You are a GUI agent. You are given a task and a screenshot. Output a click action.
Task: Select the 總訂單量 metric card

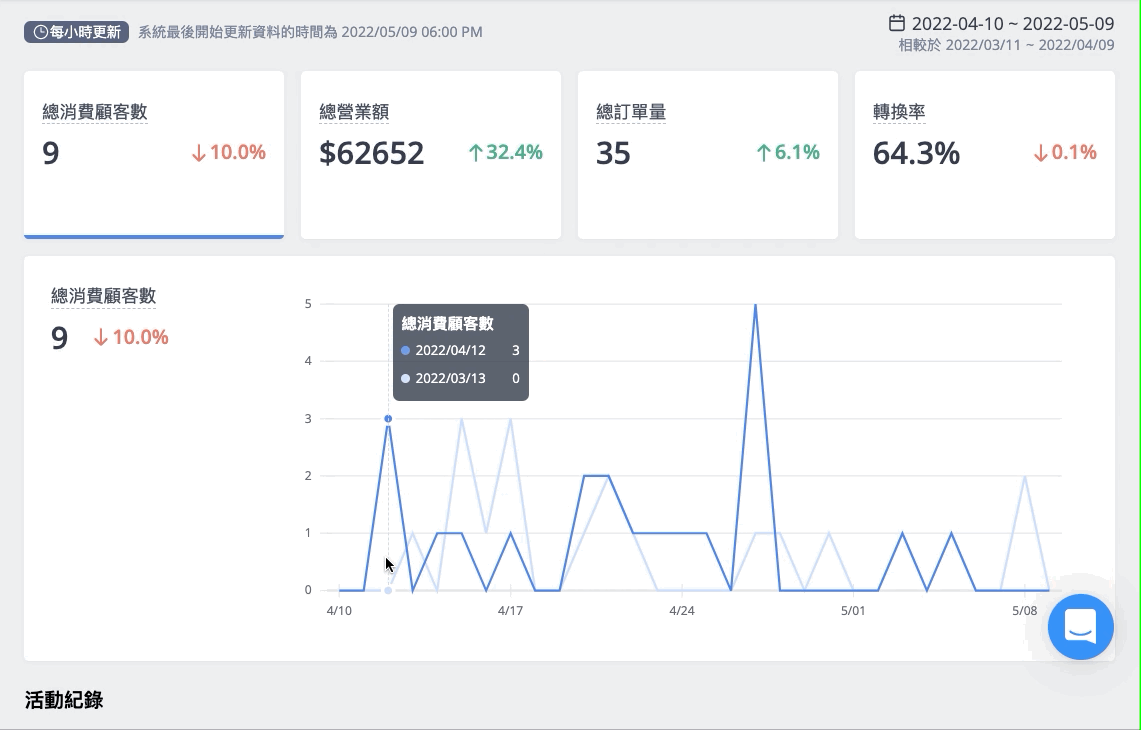[707, 154]
